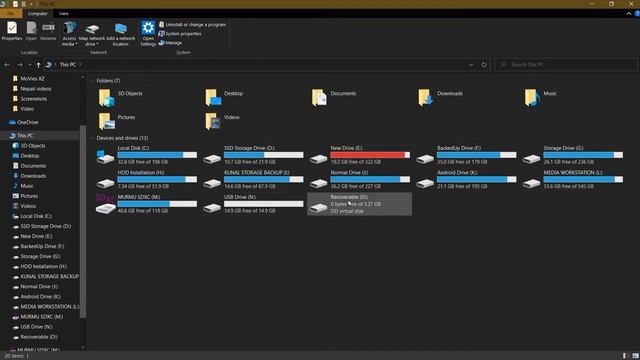Select BackedUp Drive (F:) icon
The height and width of the screenshot is (360, 640).
click(x=425, y=159)
